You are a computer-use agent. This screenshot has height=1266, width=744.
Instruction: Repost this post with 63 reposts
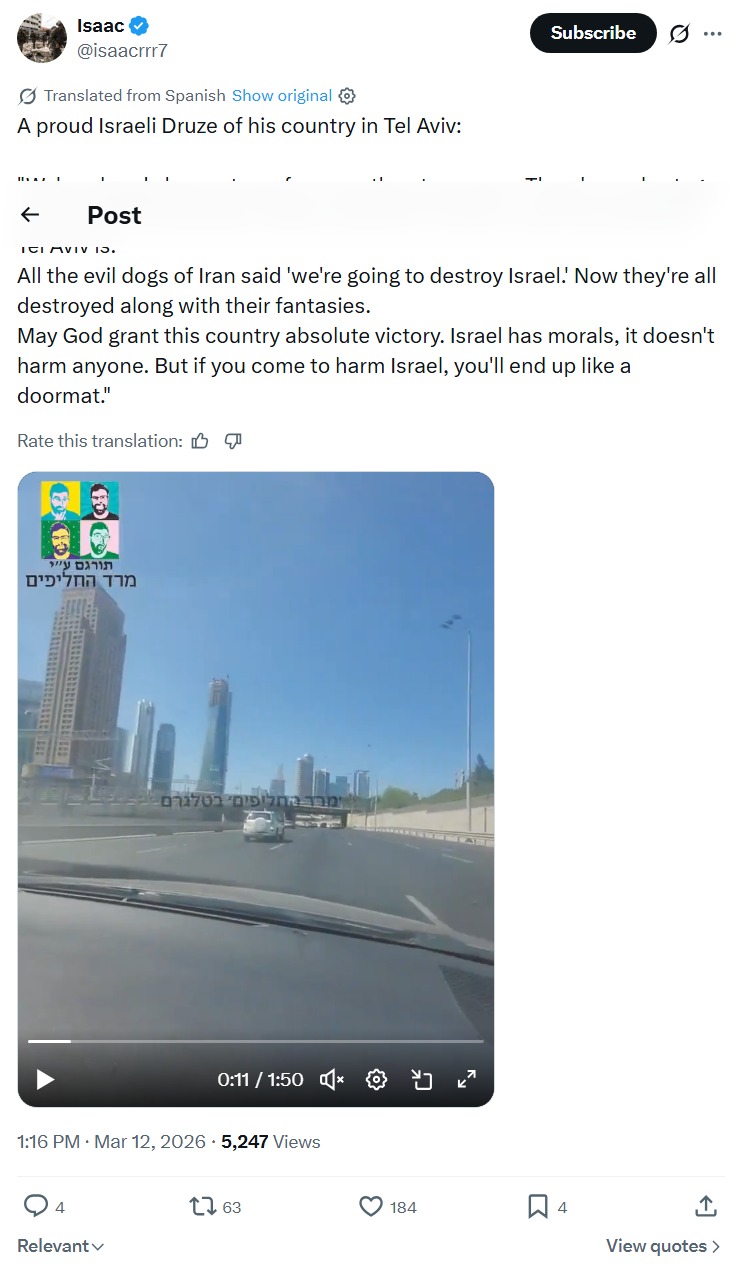(202, 1207)
